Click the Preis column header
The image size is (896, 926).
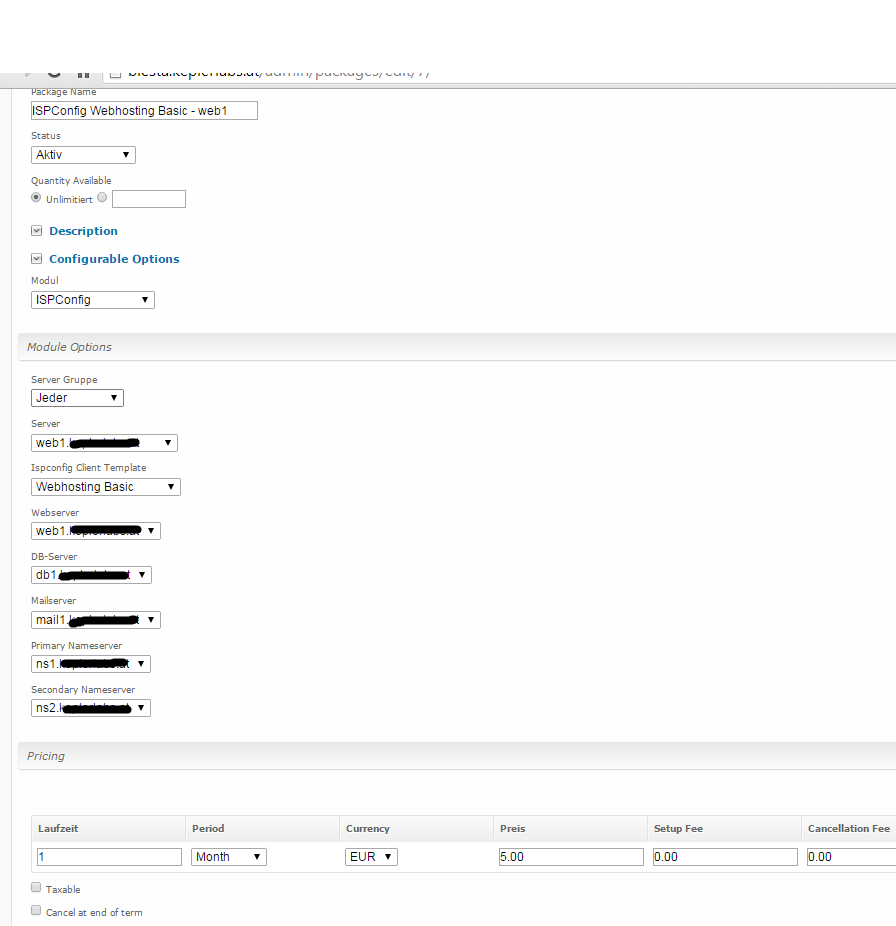[571, 829]
